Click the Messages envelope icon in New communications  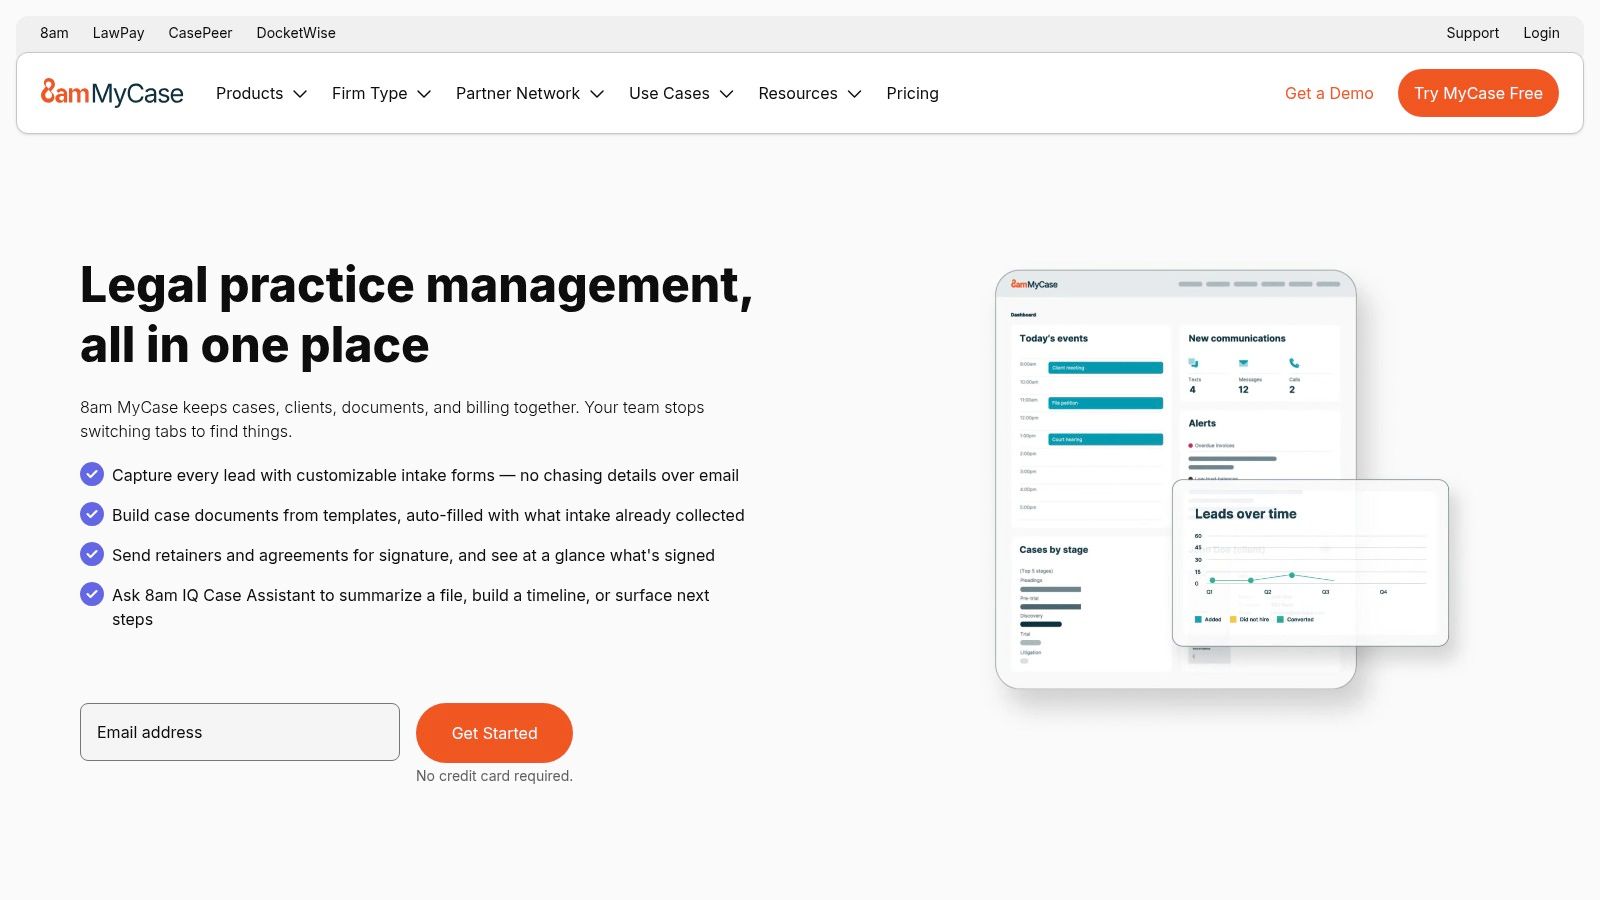pos(1243,363)
